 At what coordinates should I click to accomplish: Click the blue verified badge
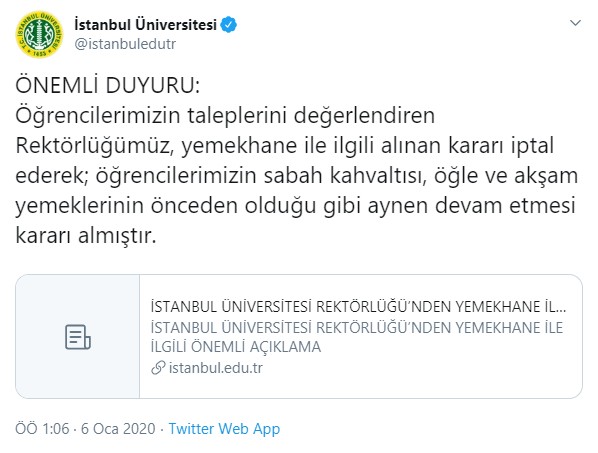pyautogui.click(x=228, y=25)
